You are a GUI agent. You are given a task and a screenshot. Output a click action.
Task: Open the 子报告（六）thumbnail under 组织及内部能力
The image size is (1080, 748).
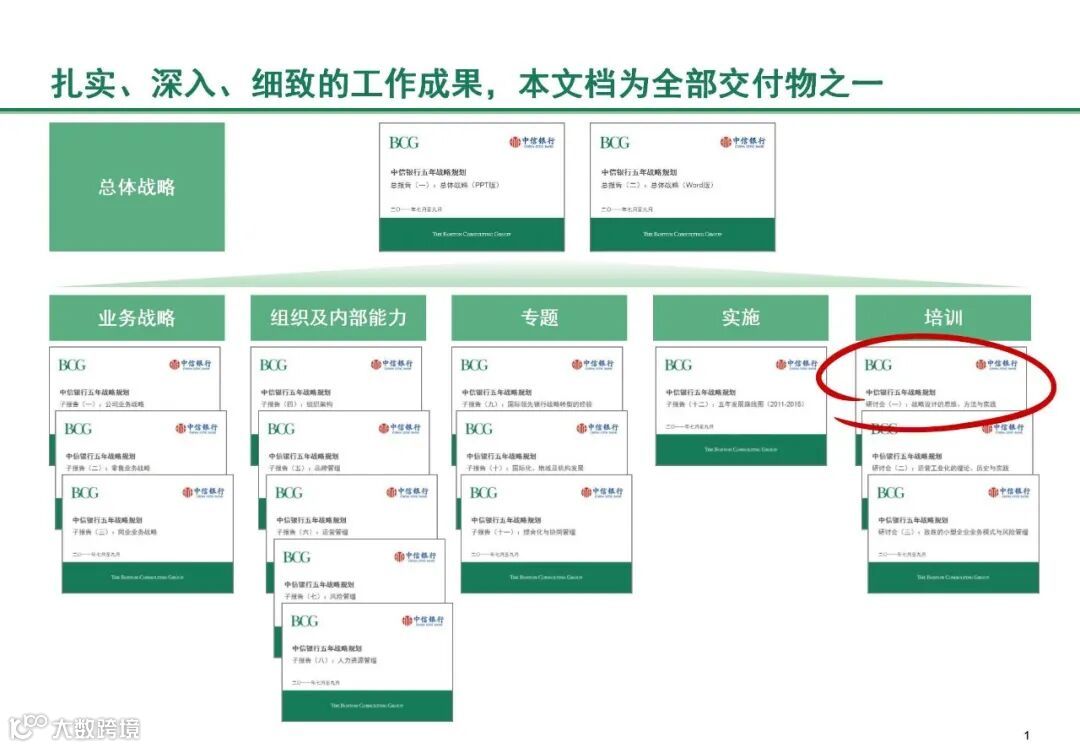[352, 506]
